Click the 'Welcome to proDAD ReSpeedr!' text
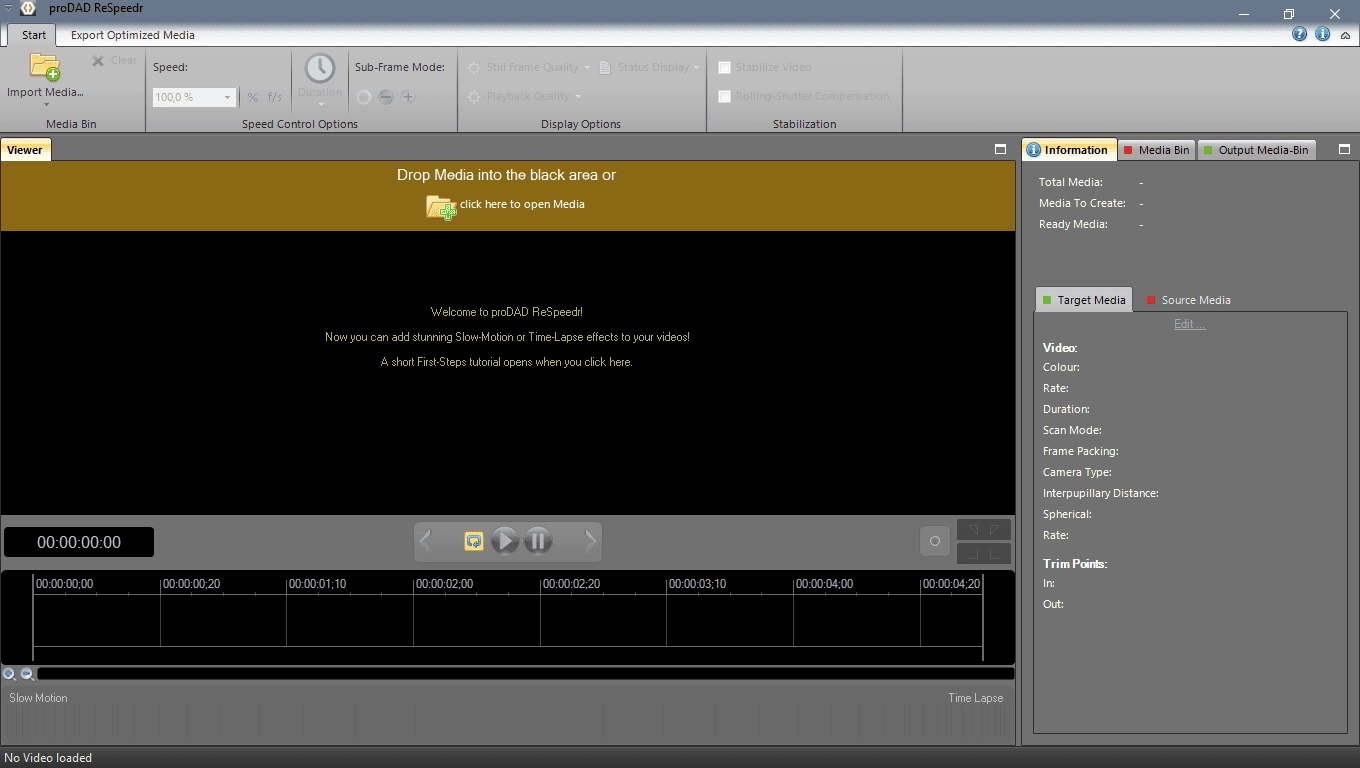 pos(507,312)
